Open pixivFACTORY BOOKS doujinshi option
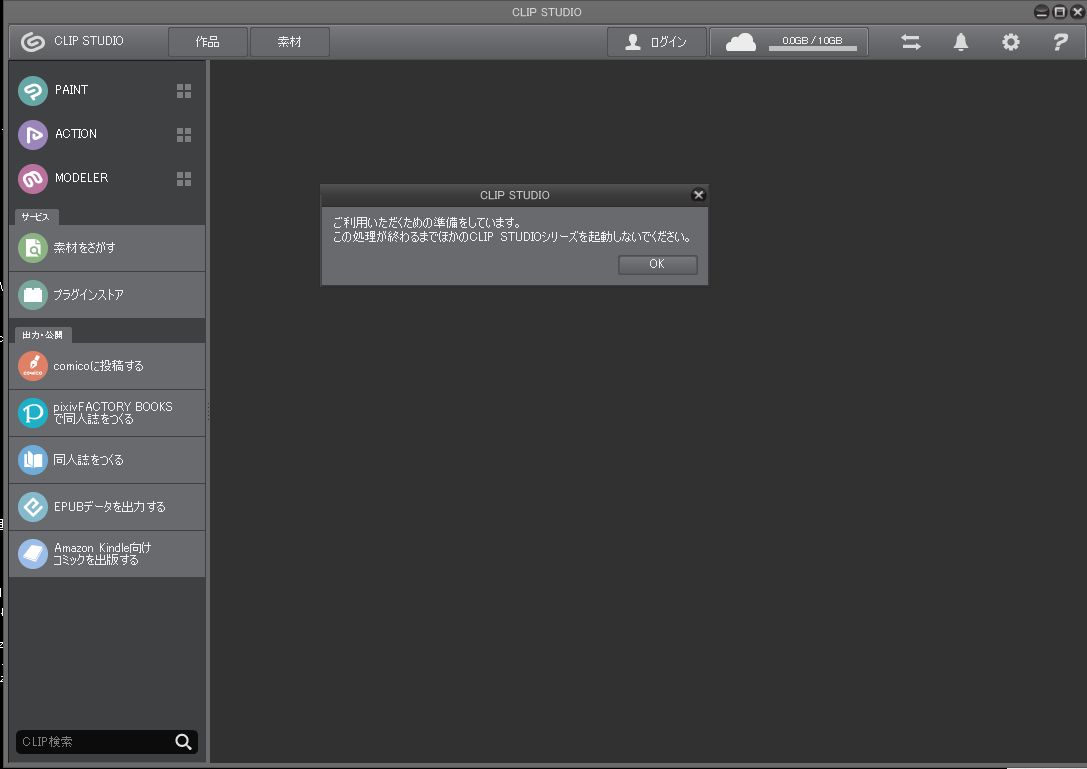 tap(107, 413)
